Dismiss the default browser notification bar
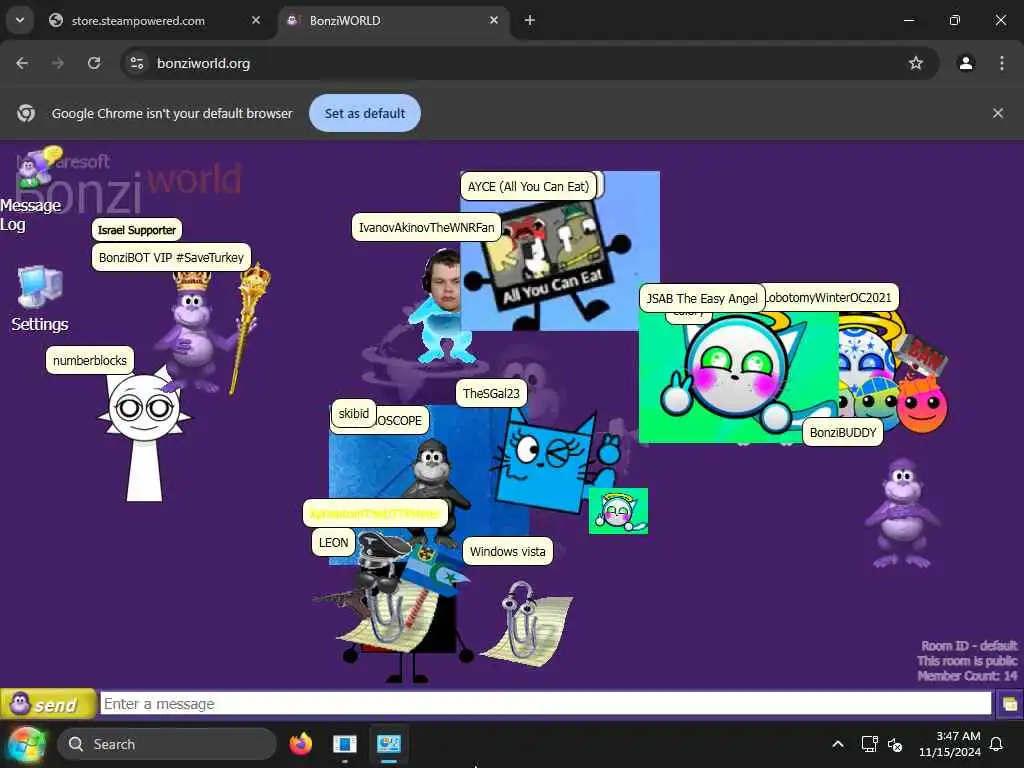This screenshot has width=1024, height=768. tap(998, 114)
